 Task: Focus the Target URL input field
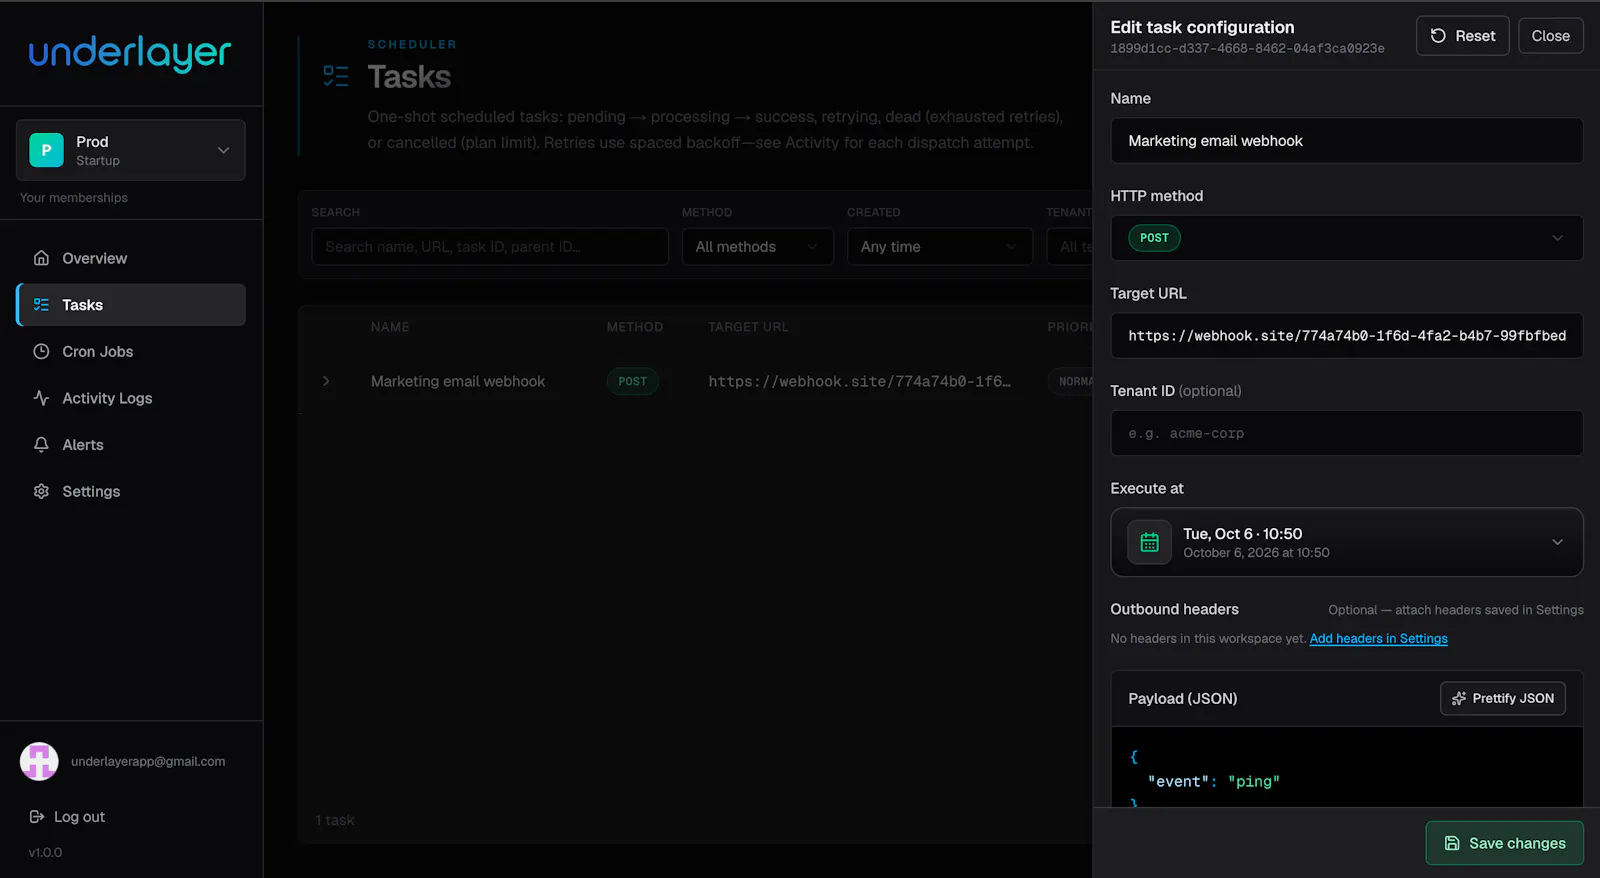(x=1346, y=336)
